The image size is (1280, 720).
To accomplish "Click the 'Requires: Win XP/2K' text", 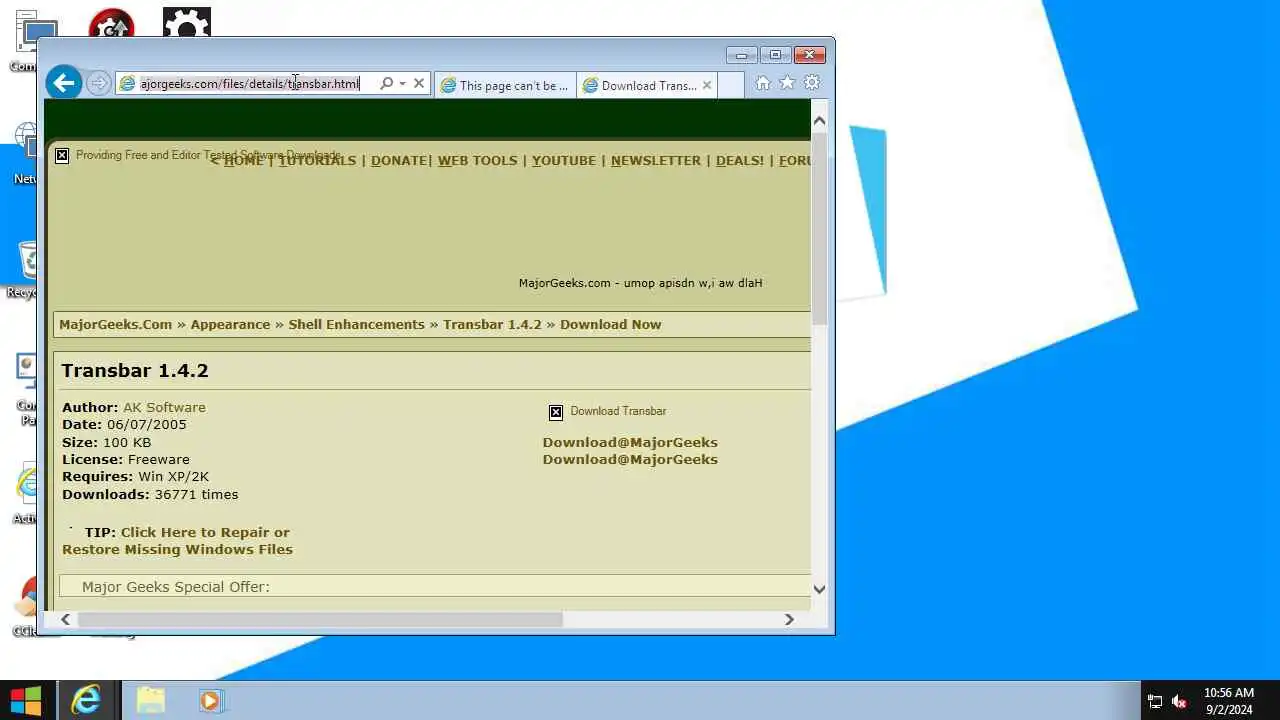I will pos(135,477).
